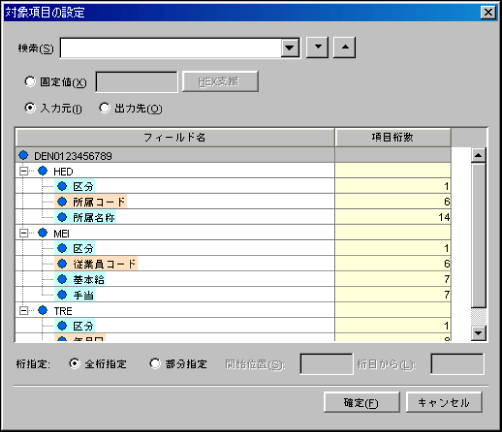The image size is (502, 432).
Task: Click the blue dot icon beside 所属コード
Action: point(62,202)
